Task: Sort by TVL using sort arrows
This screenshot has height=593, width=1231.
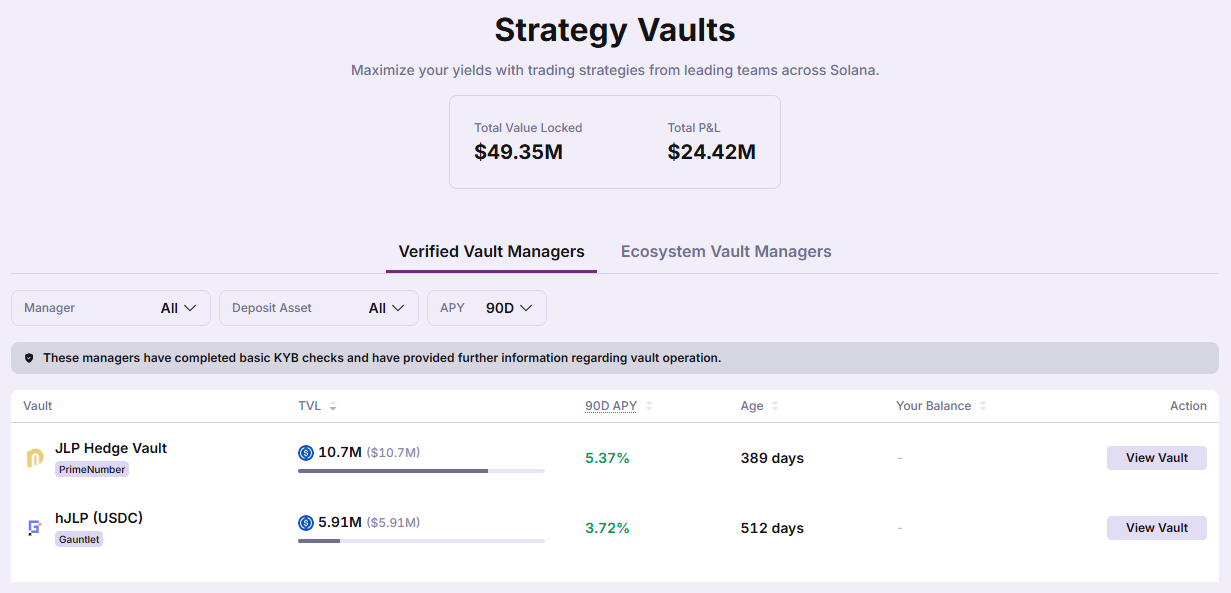Action: pyautogui.click(x=333, y=406)
